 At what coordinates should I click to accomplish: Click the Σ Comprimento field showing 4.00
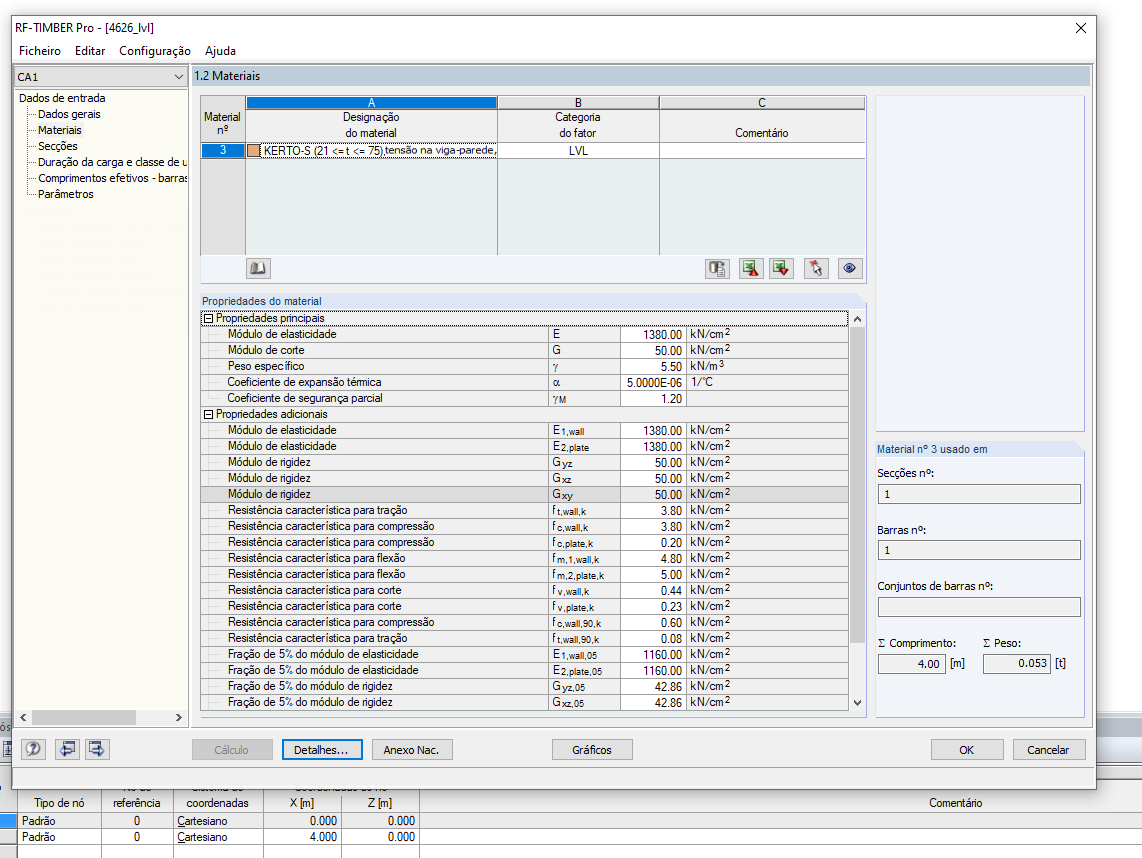pyautogui.click(x=912, y=664)
